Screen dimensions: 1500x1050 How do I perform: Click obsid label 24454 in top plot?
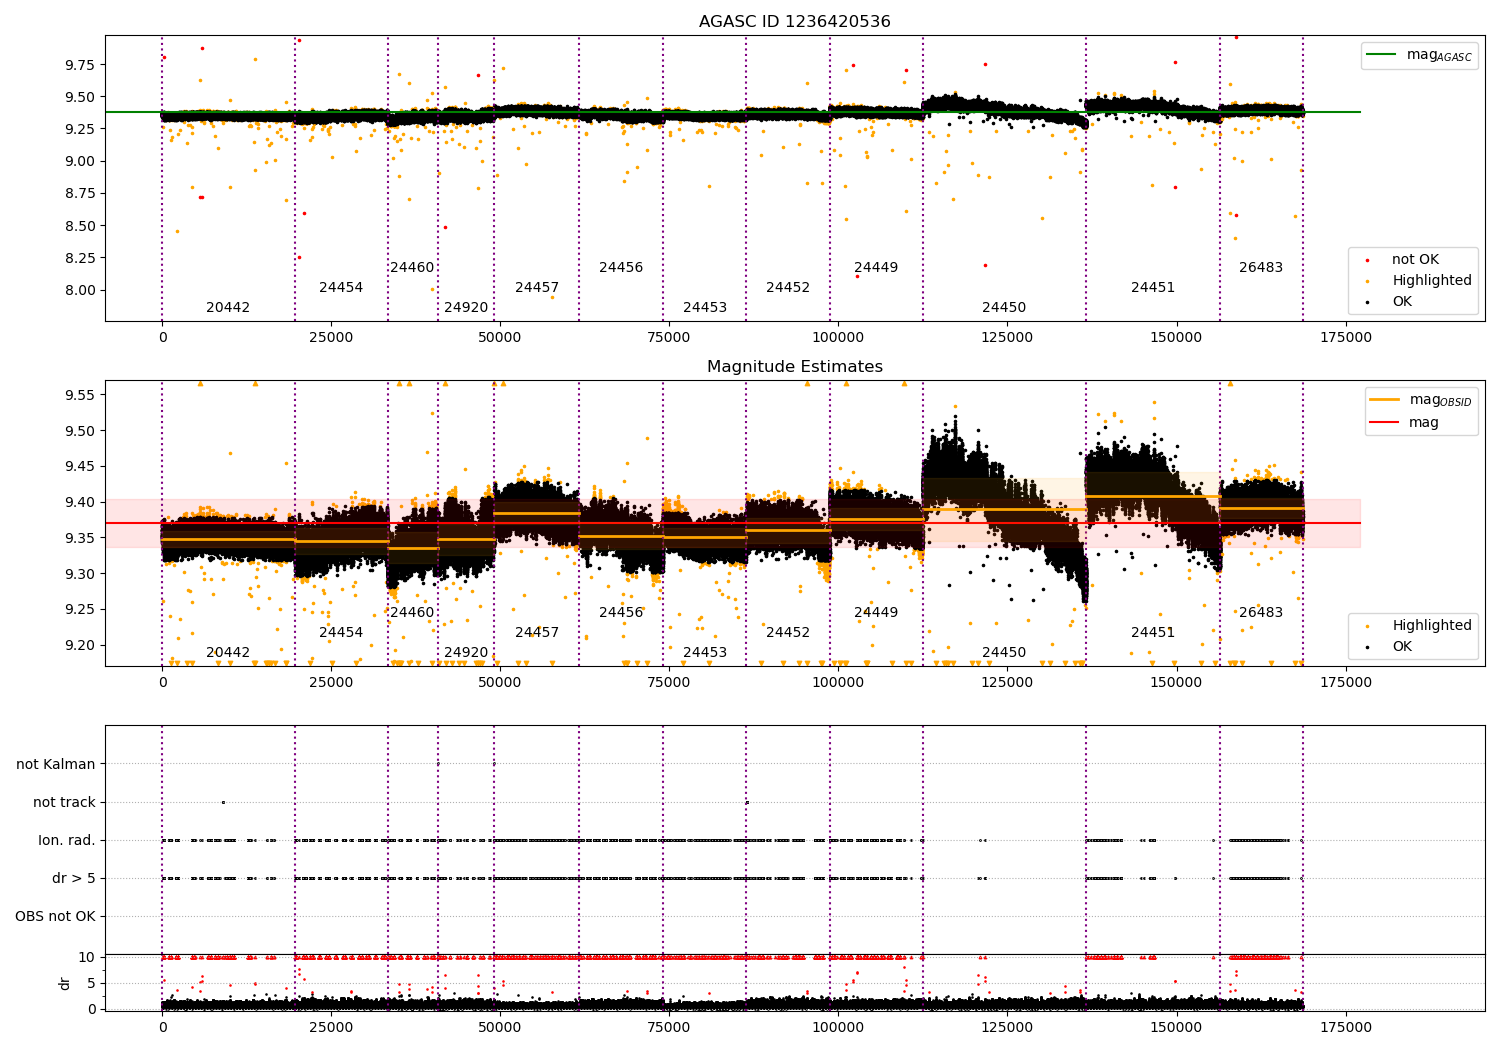(341, 288)
